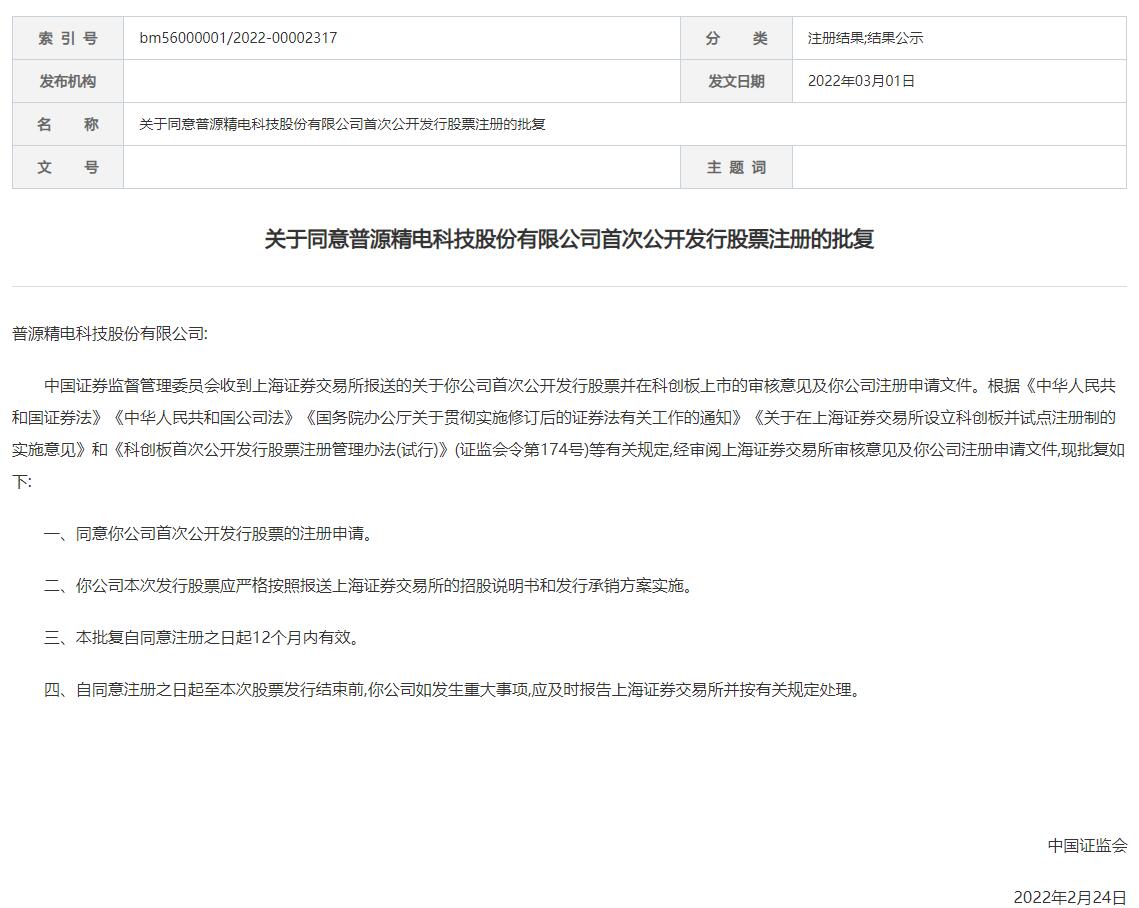
Task: Click the 发文日期 label cell
Action: [736, 81]
